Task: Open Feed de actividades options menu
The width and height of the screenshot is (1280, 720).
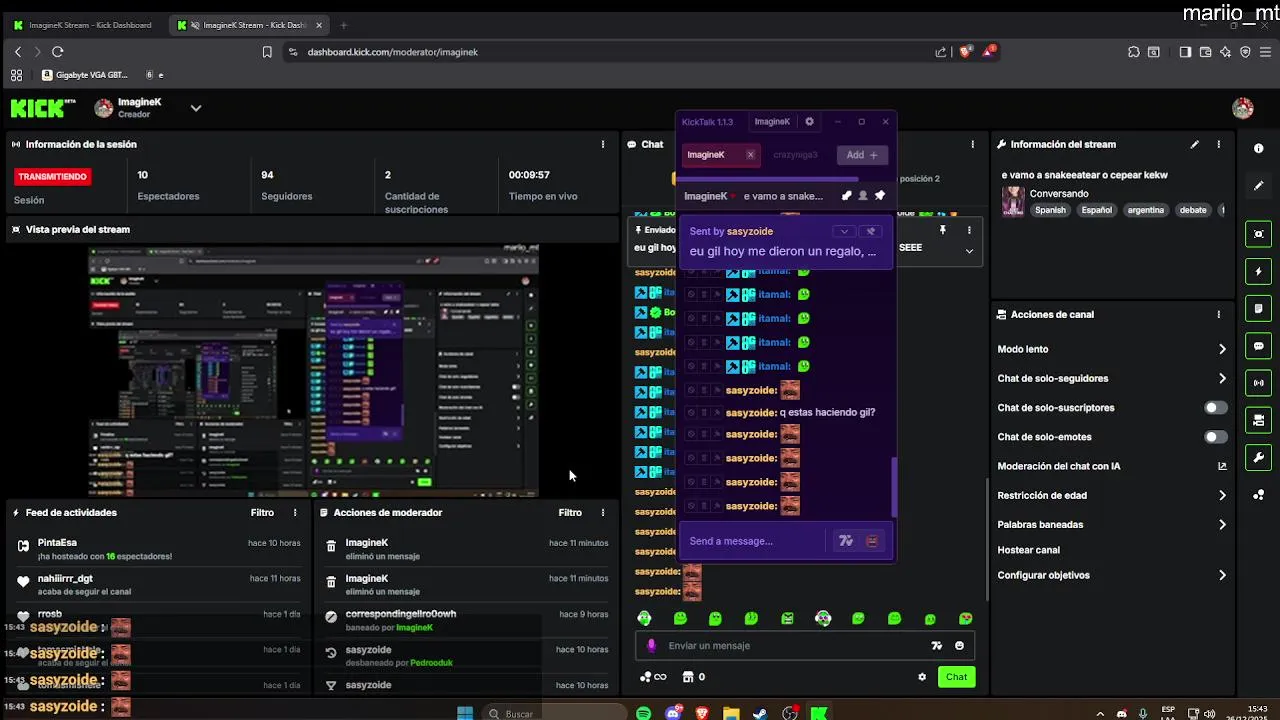Action: pyautogui.click(x=294, y=513)
